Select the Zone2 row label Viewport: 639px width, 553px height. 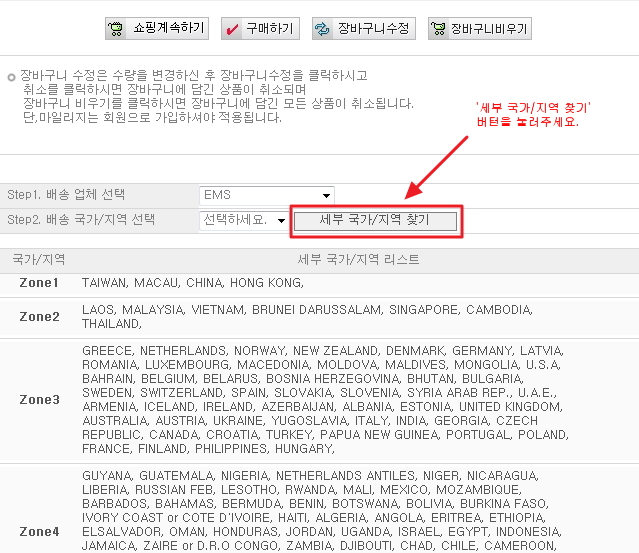coord(39,317)
